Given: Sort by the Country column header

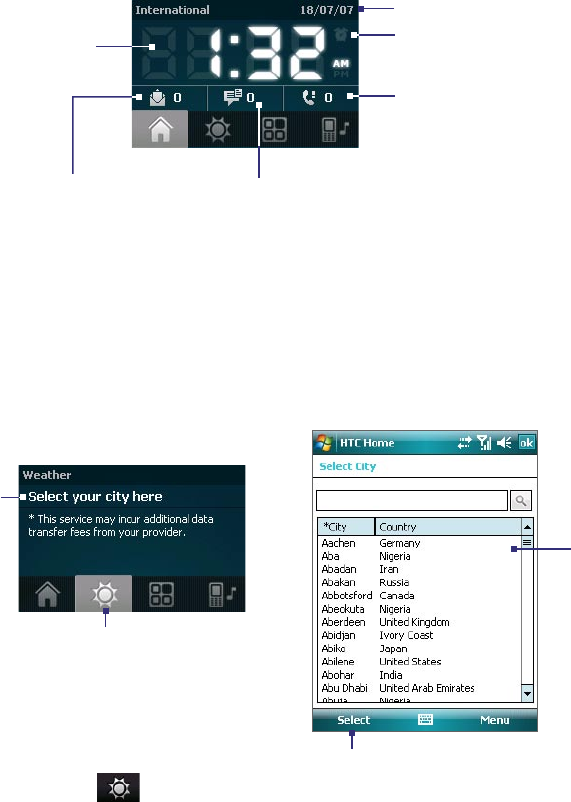Looking at the screenshot, I should tap(448, 526).
